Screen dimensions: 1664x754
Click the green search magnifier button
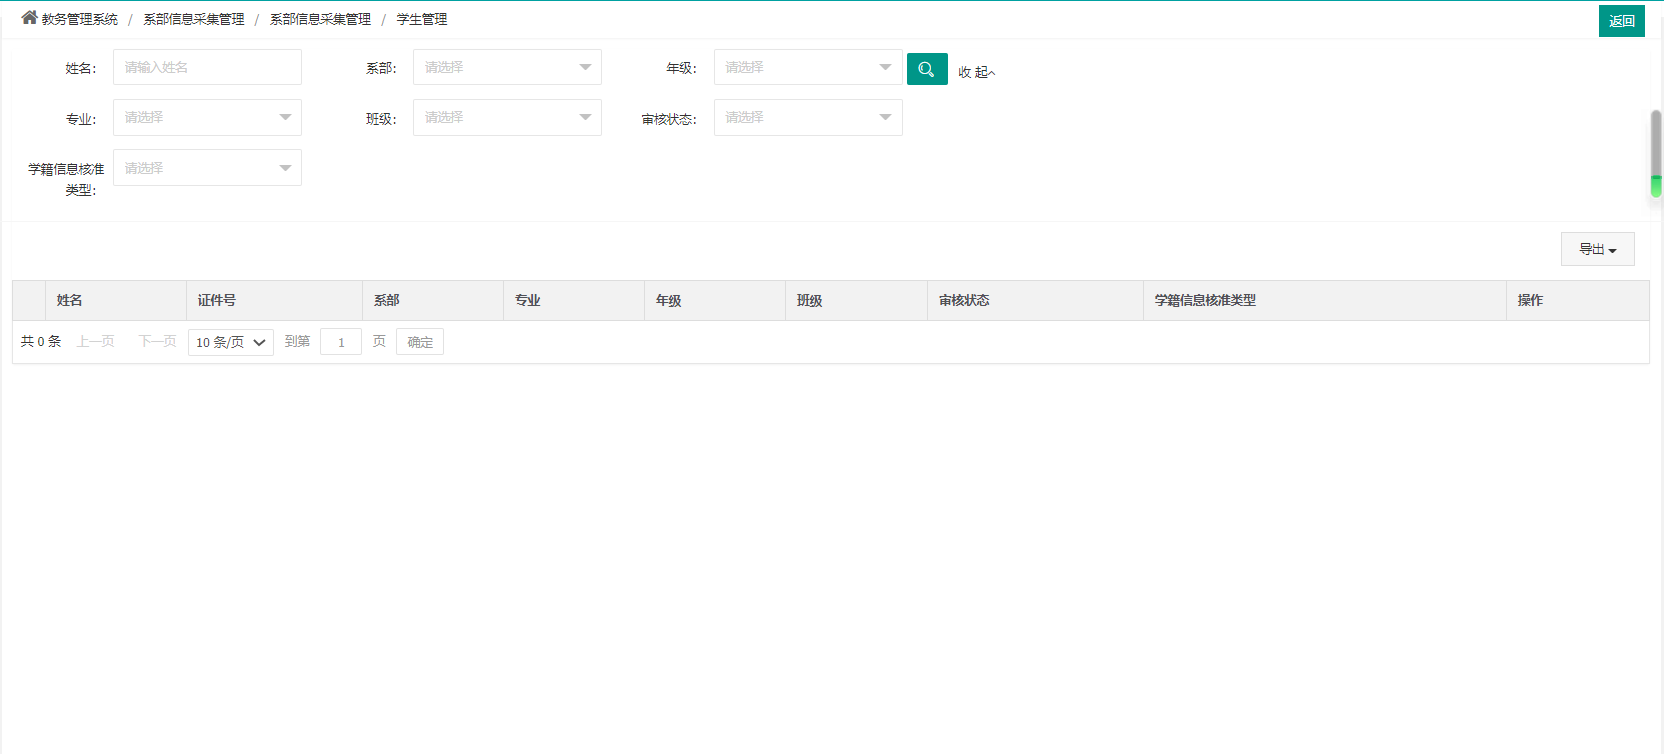pyautogui.click(x=926, y=69)
